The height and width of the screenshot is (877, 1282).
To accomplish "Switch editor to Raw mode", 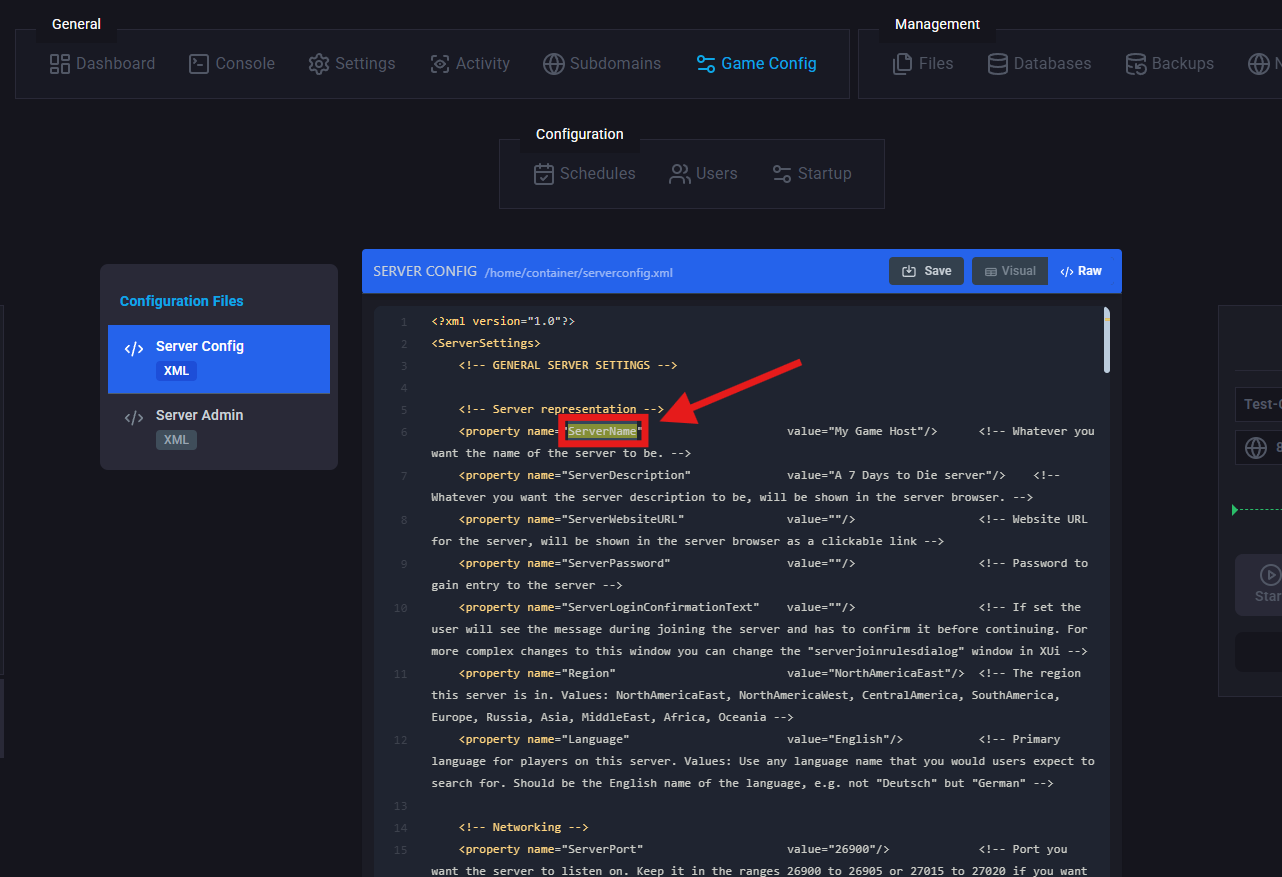I will [1081, 271].
